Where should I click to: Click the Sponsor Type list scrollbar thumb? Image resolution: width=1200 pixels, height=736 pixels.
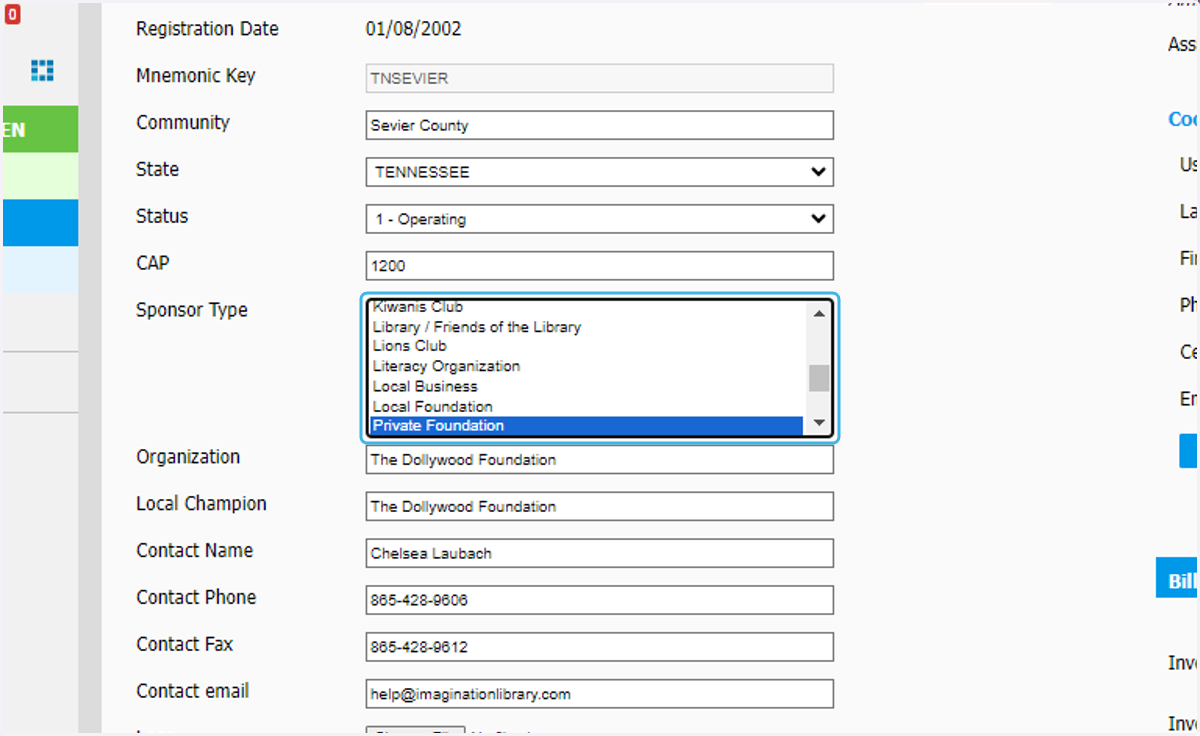[819, 378]
